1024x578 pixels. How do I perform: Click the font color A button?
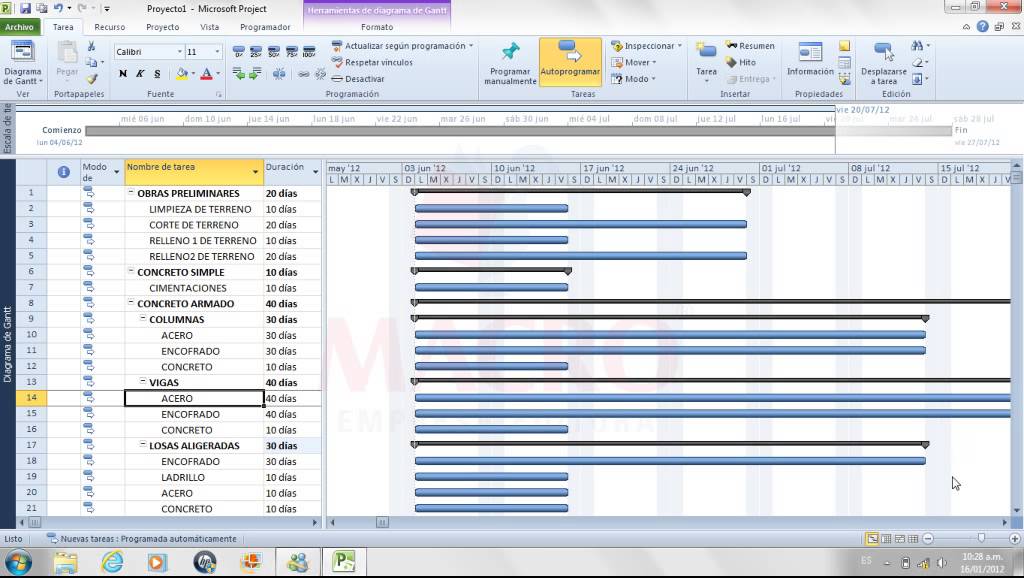(206, 74)
